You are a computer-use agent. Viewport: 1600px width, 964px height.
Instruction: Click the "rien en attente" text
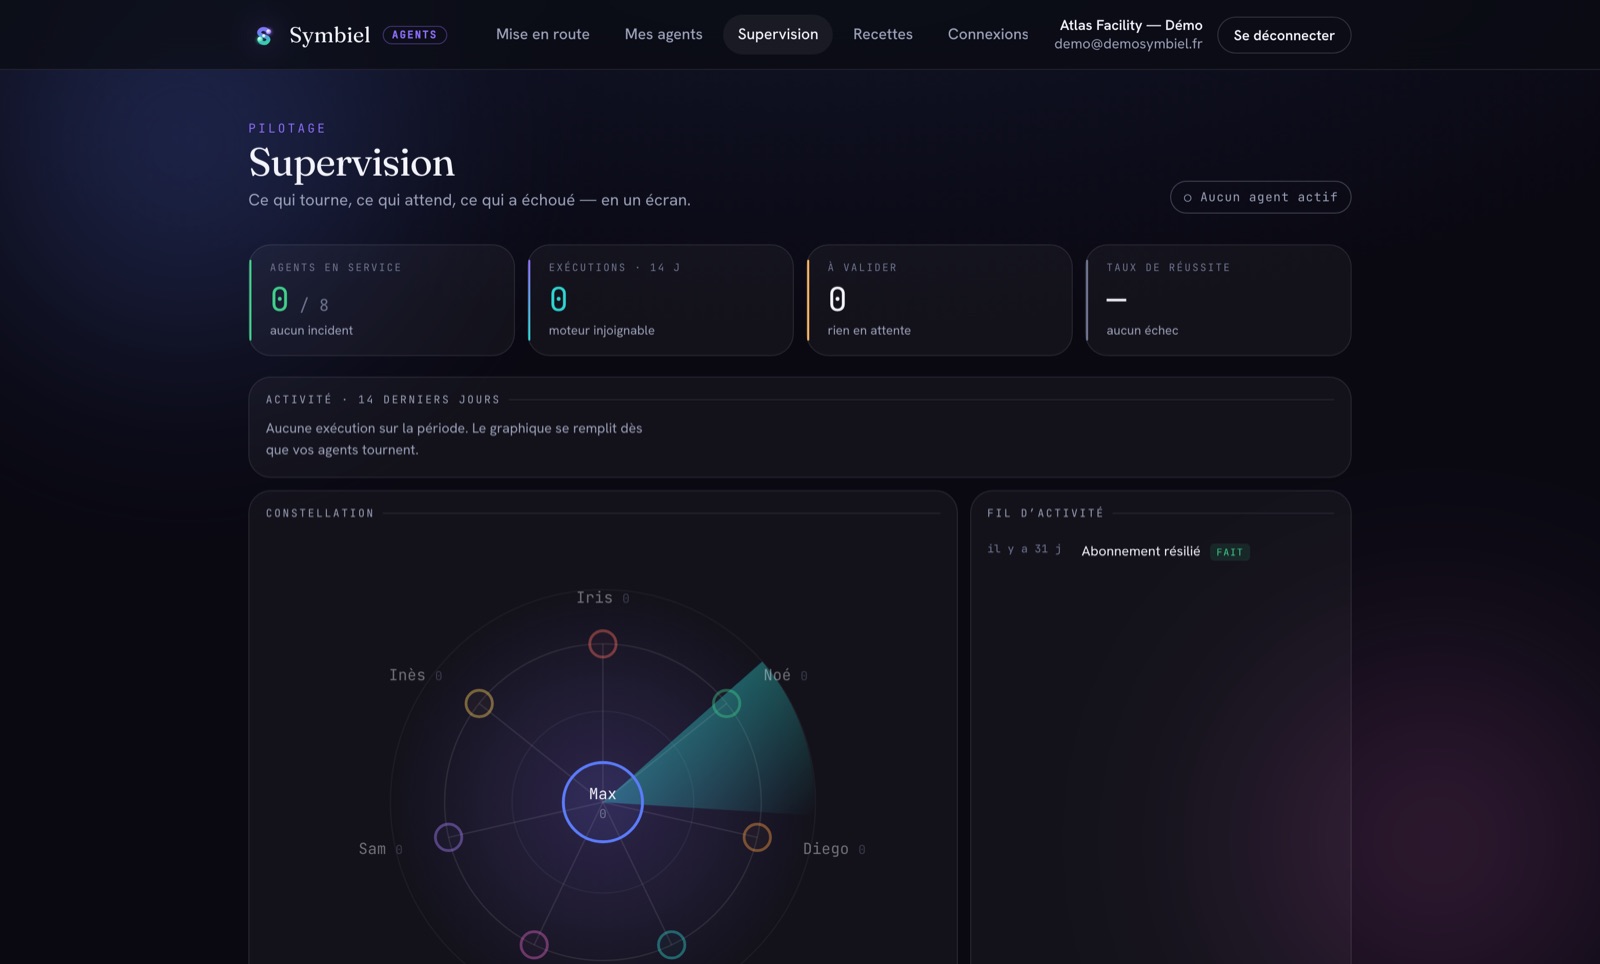(869, 330)
